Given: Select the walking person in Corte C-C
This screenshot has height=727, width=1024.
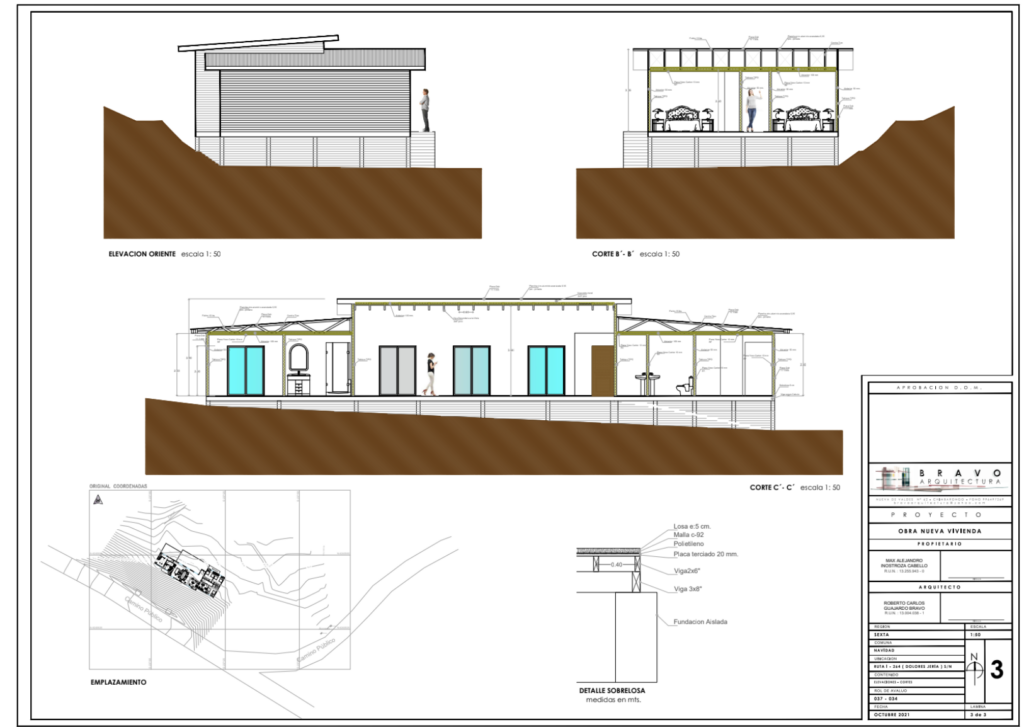Looking at the screenshot, I should [x=430, y=374].
